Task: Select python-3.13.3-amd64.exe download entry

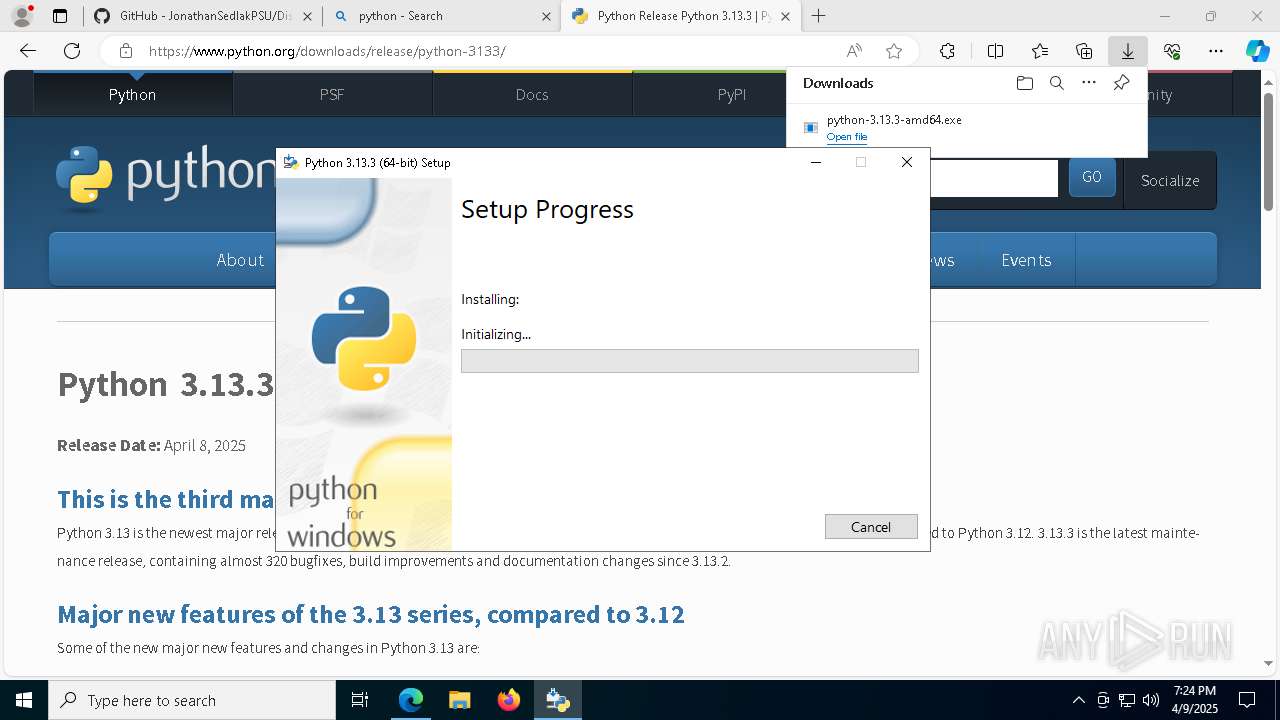Action: (967, 127)
